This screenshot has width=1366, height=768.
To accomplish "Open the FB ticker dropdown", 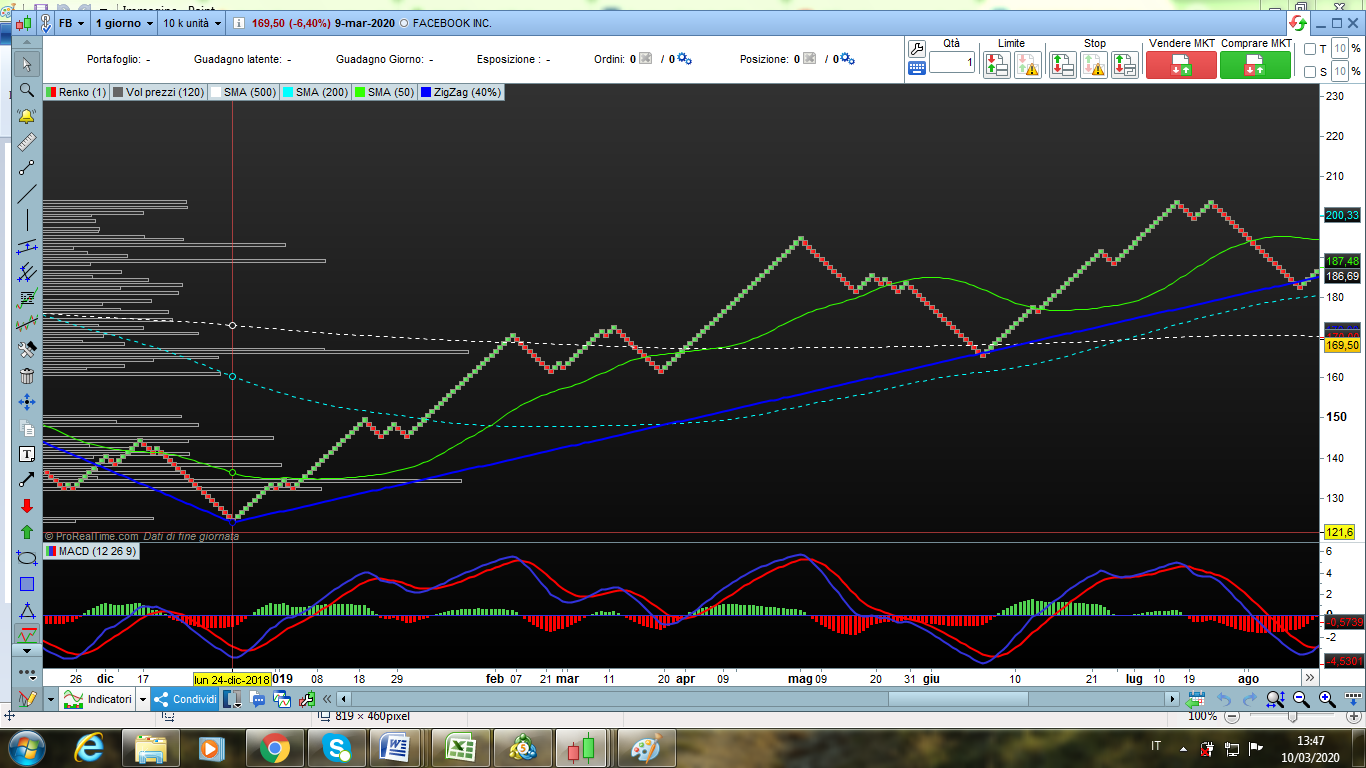I will 74,22.
